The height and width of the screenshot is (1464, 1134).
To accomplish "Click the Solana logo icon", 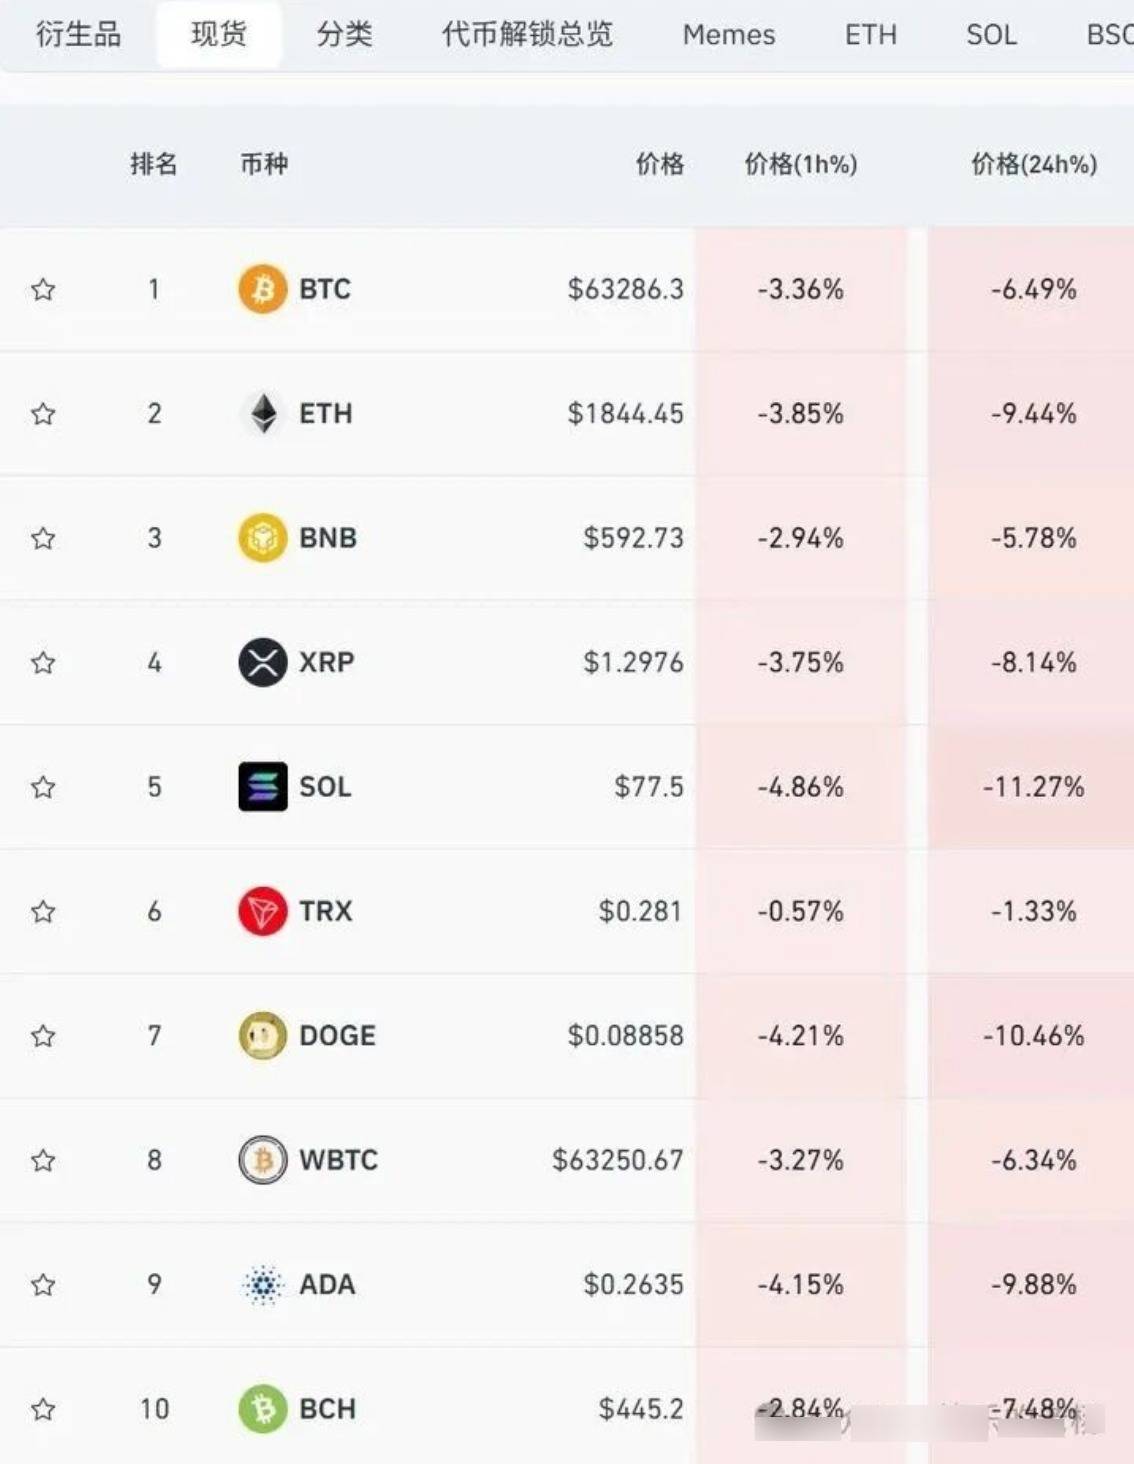I will click(x=262, y=787).
